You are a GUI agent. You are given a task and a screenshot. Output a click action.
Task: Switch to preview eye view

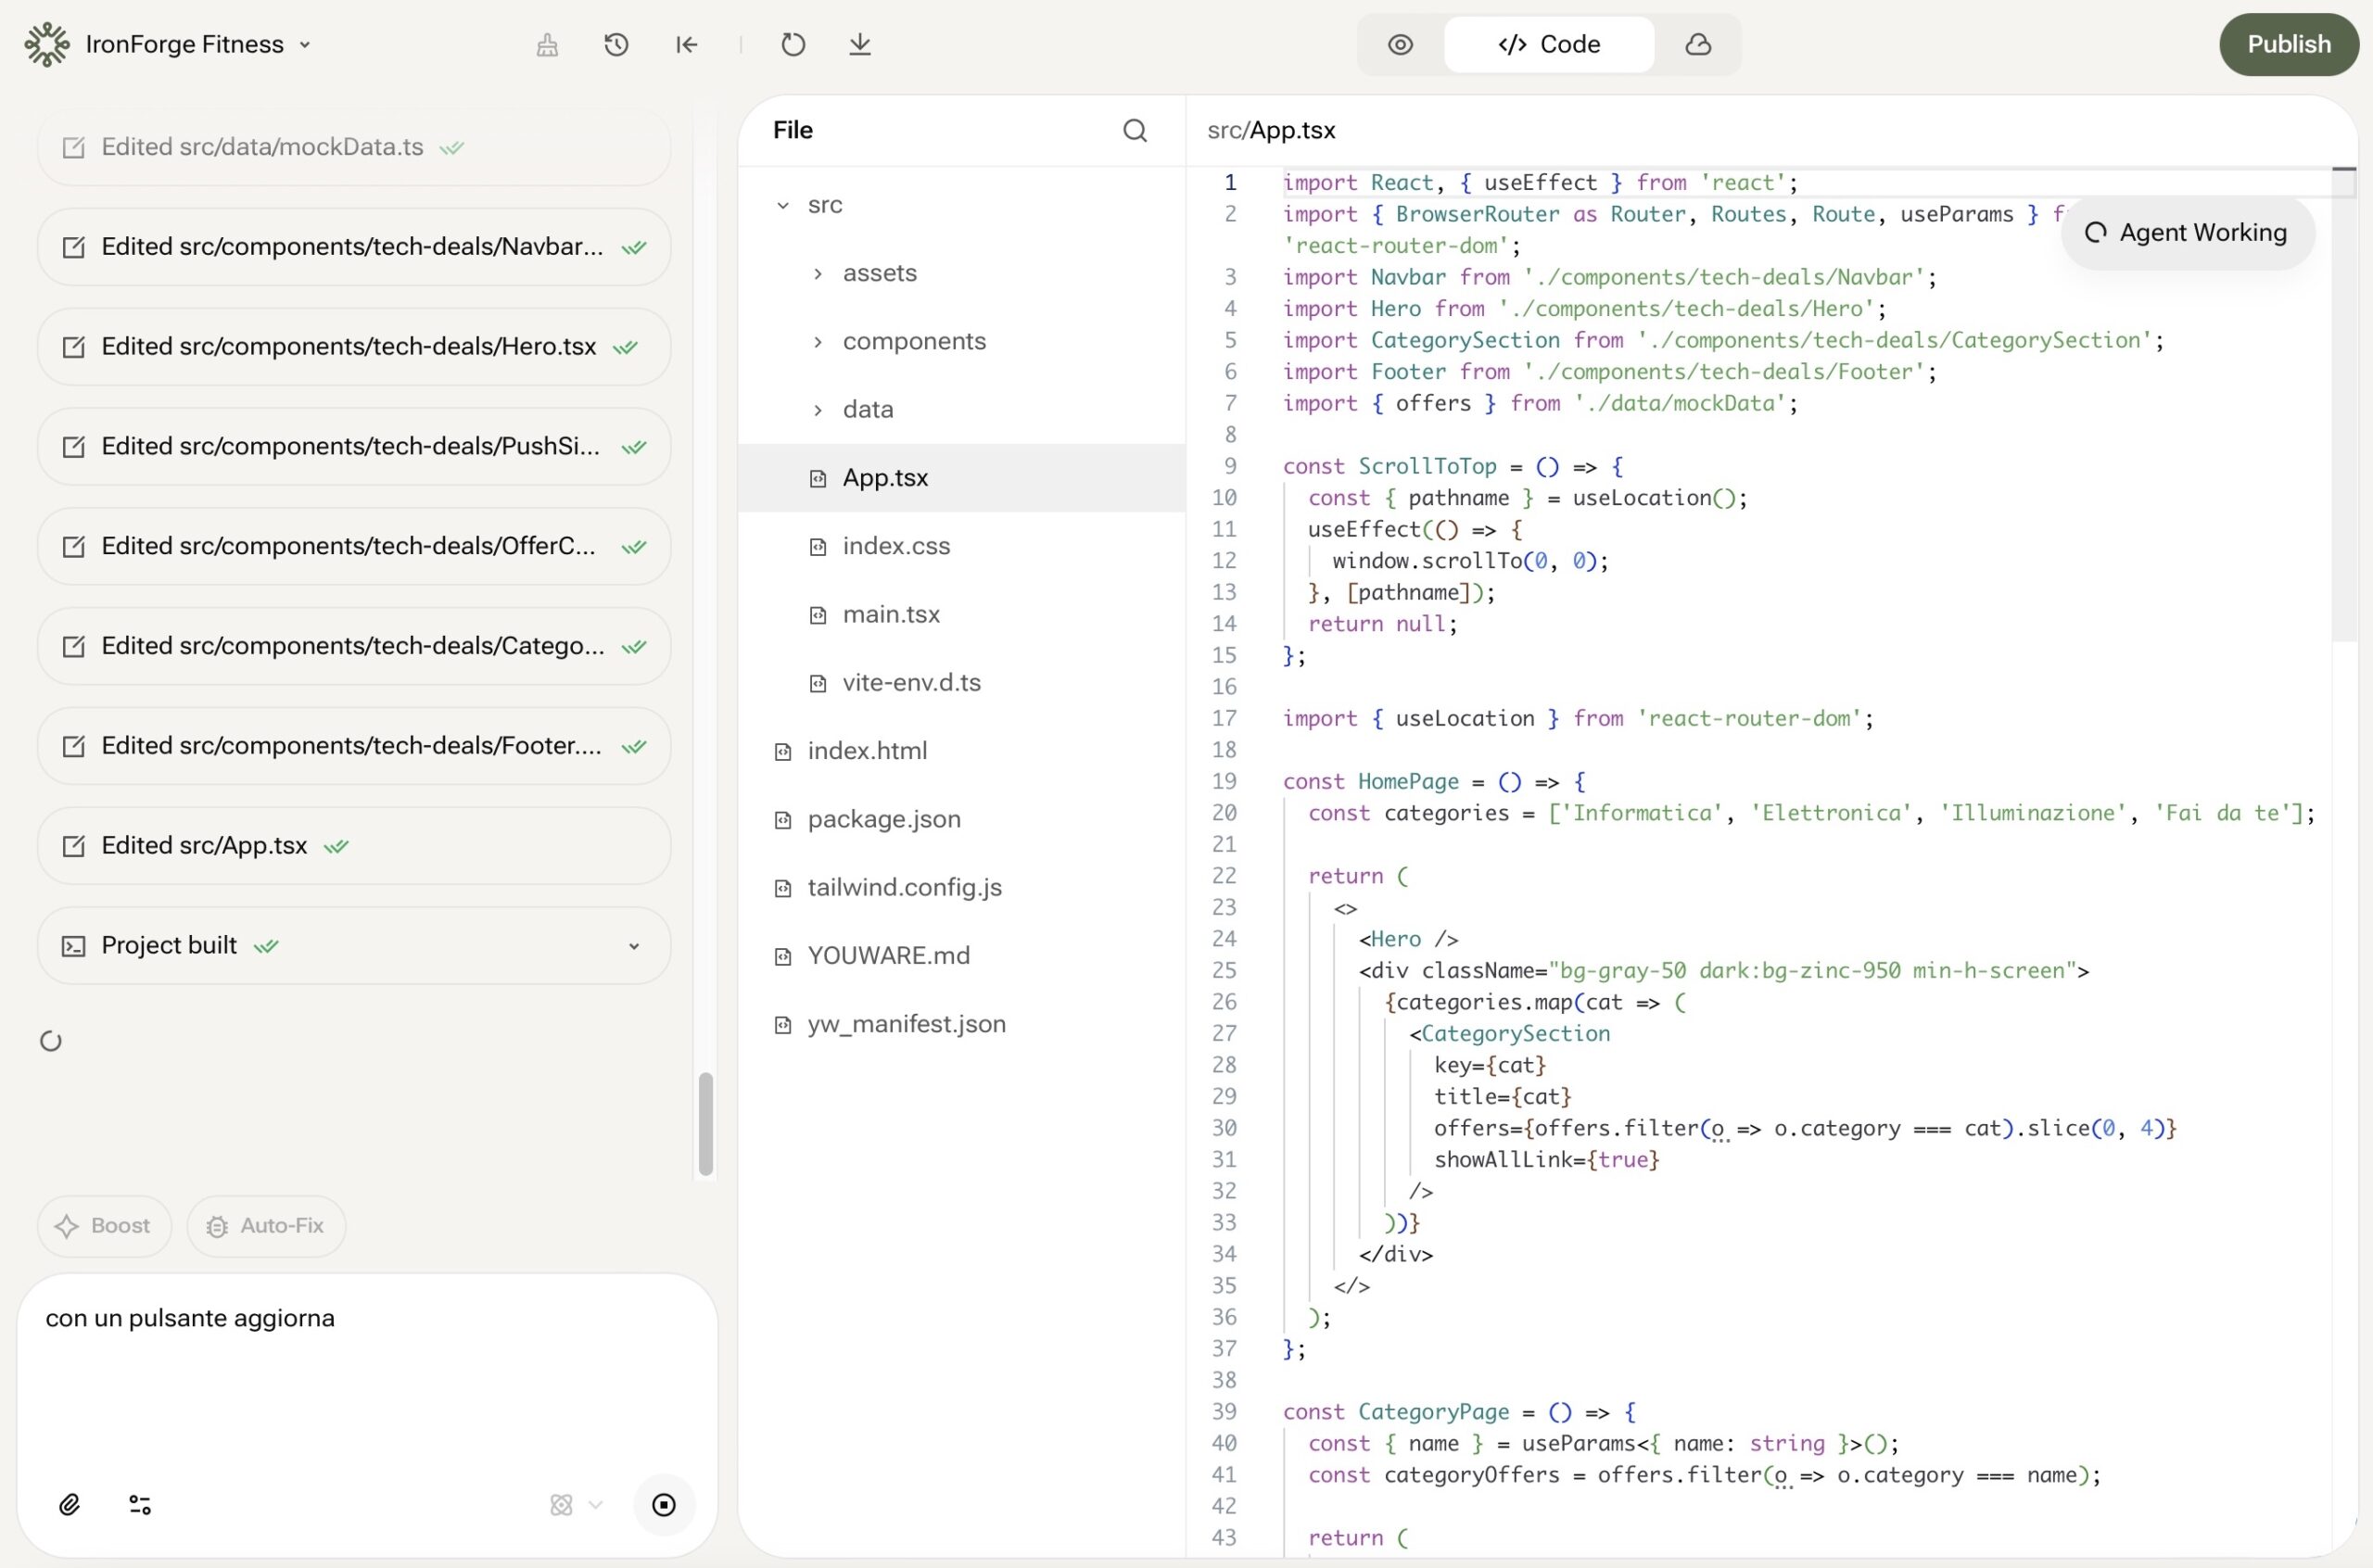[x=1400, y=44]
